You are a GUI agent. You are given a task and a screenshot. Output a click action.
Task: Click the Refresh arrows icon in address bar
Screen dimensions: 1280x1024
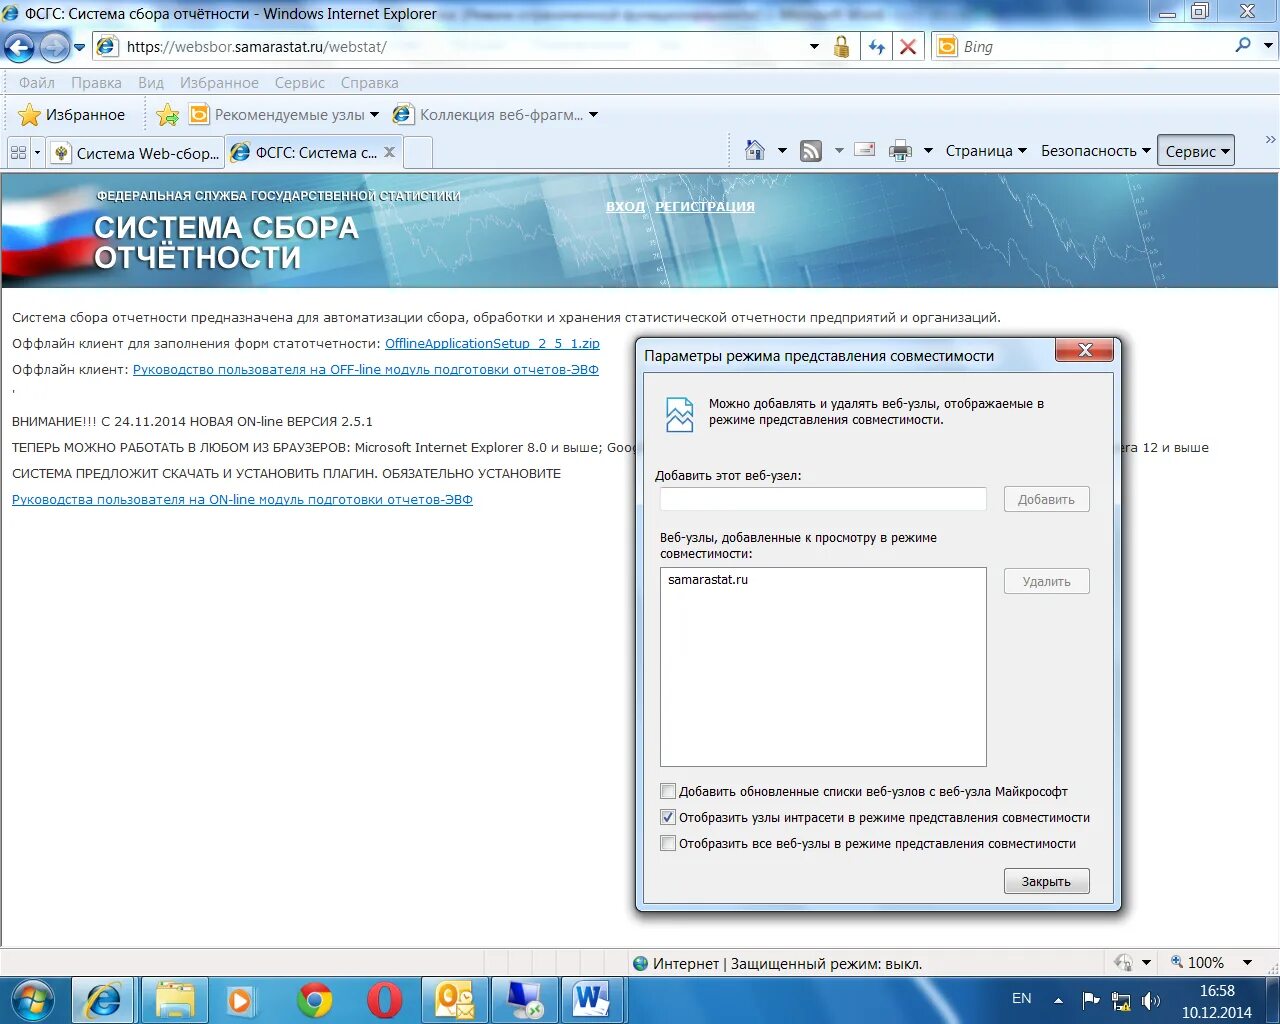877,47
